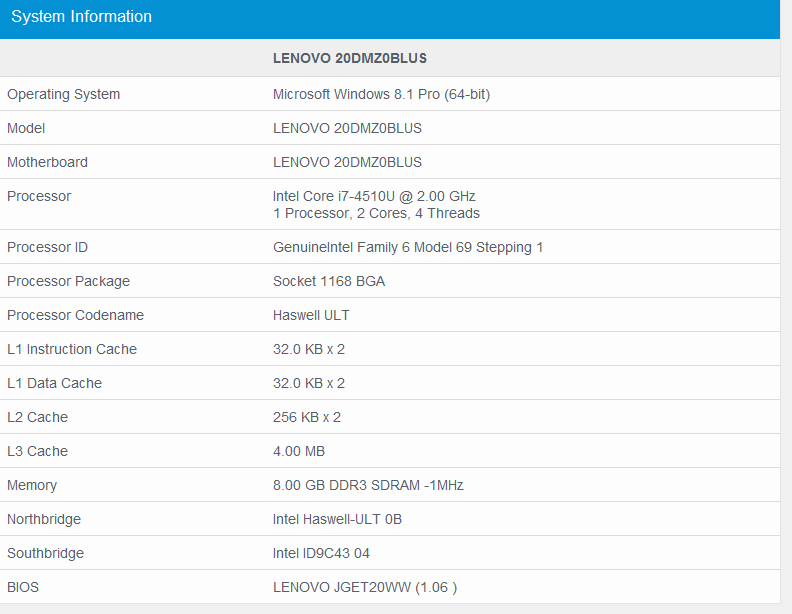Click the L1 Data Cache label
This screenshot has width=792, height=614.
54,383
